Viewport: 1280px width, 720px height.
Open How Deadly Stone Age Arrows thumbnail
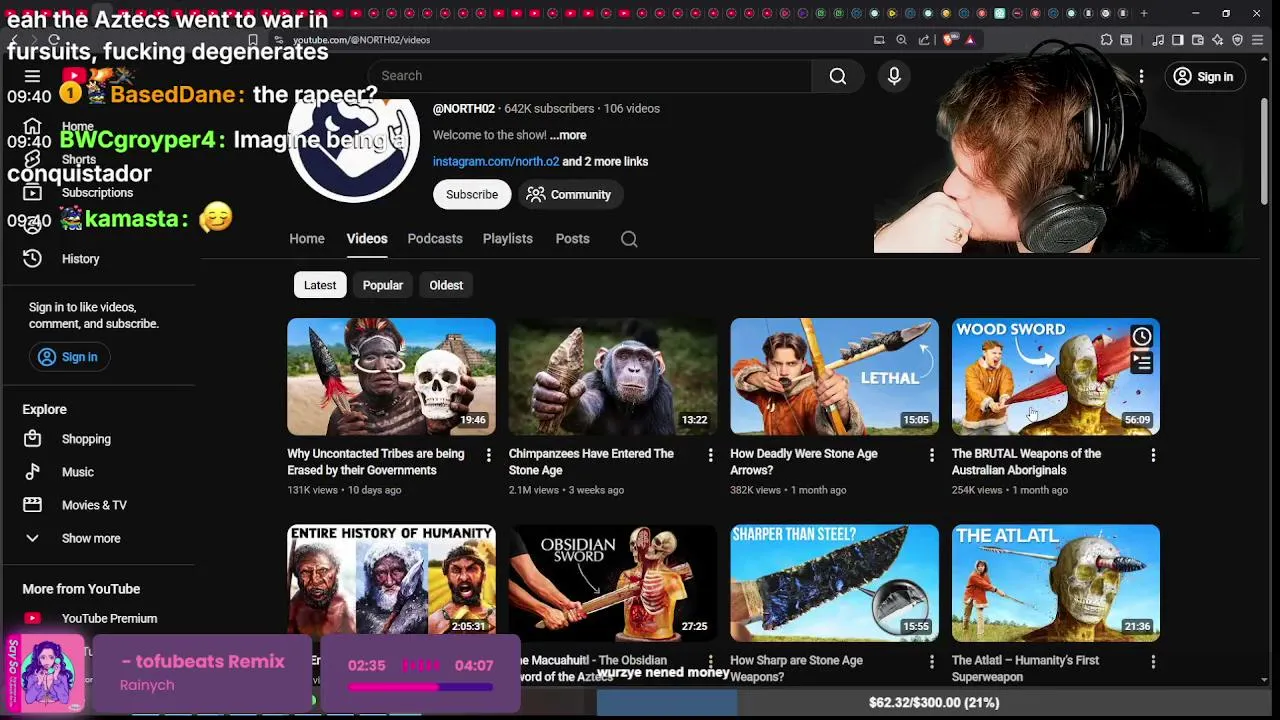(x=834, y=376)
